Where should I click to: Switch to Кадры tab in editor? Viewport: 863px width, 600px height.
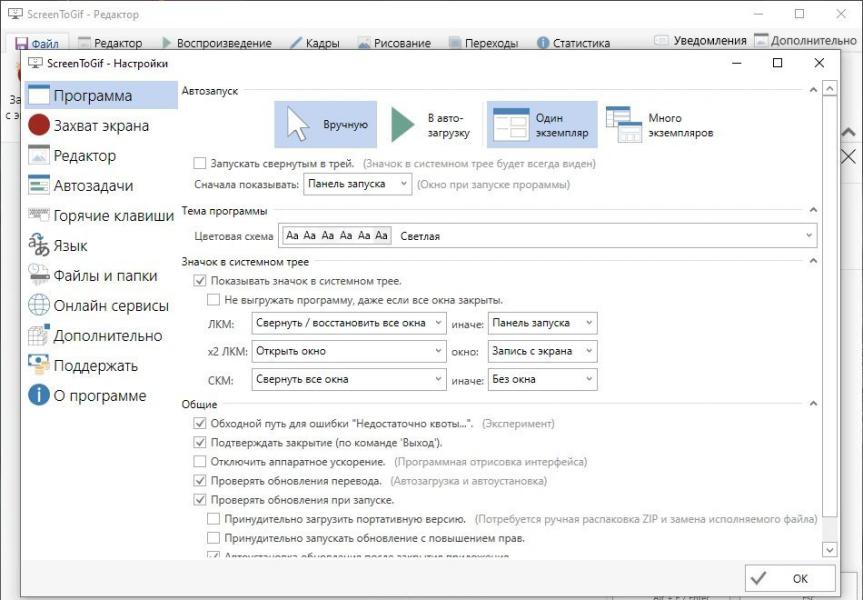click(314, 43)
